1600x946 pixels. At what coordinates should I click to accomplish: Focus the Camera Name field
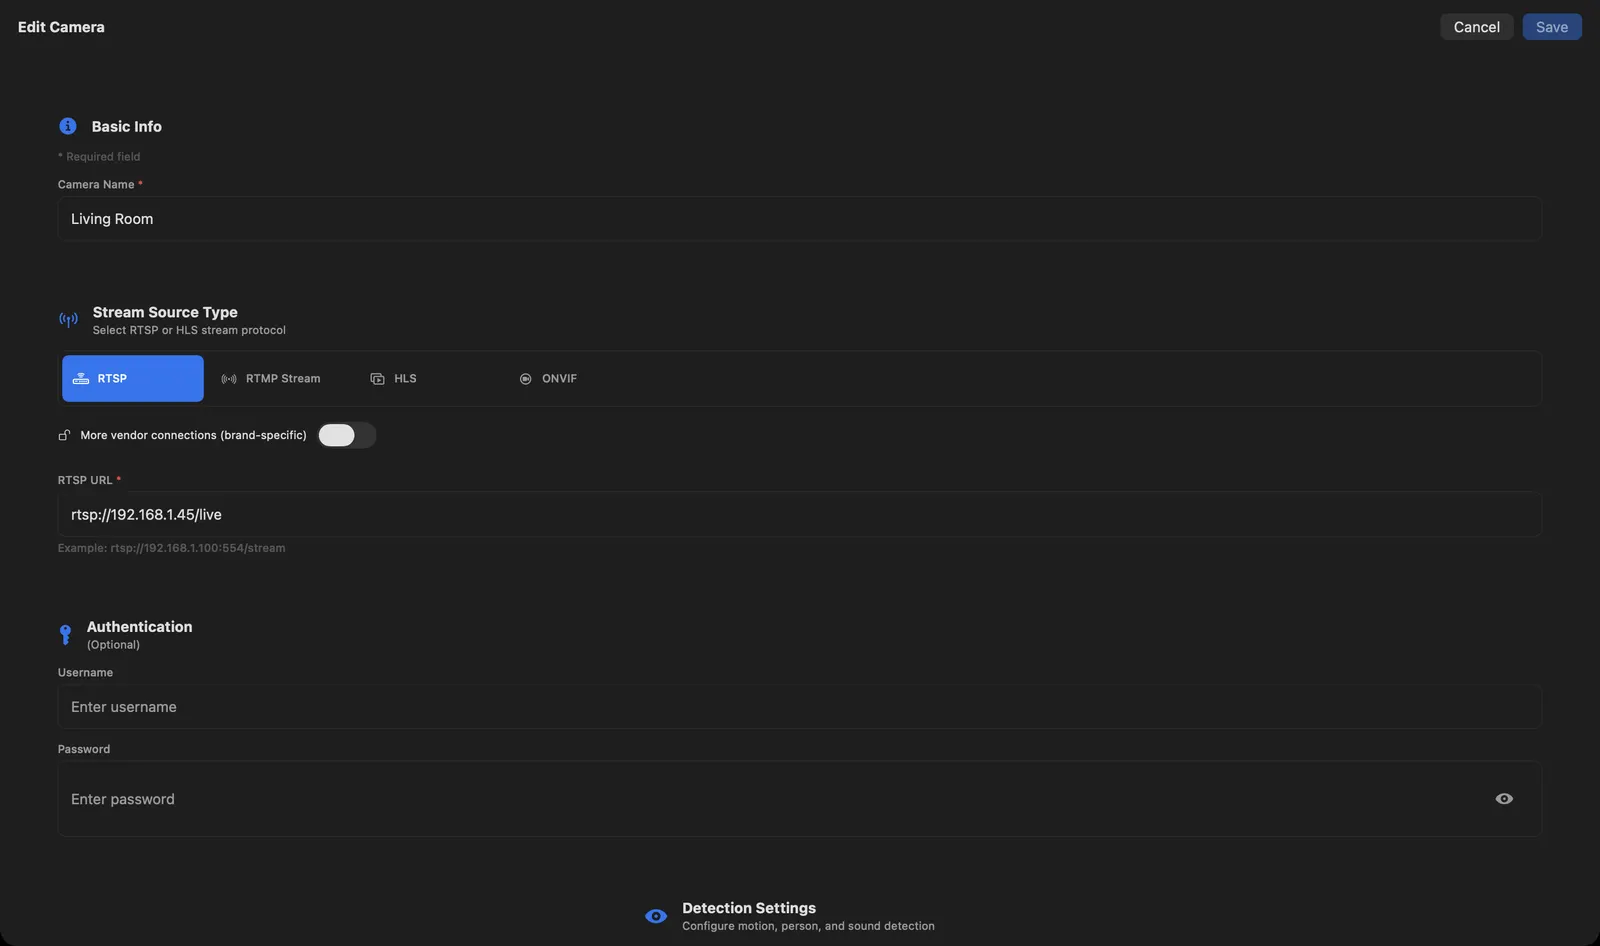tap(800, 219)
